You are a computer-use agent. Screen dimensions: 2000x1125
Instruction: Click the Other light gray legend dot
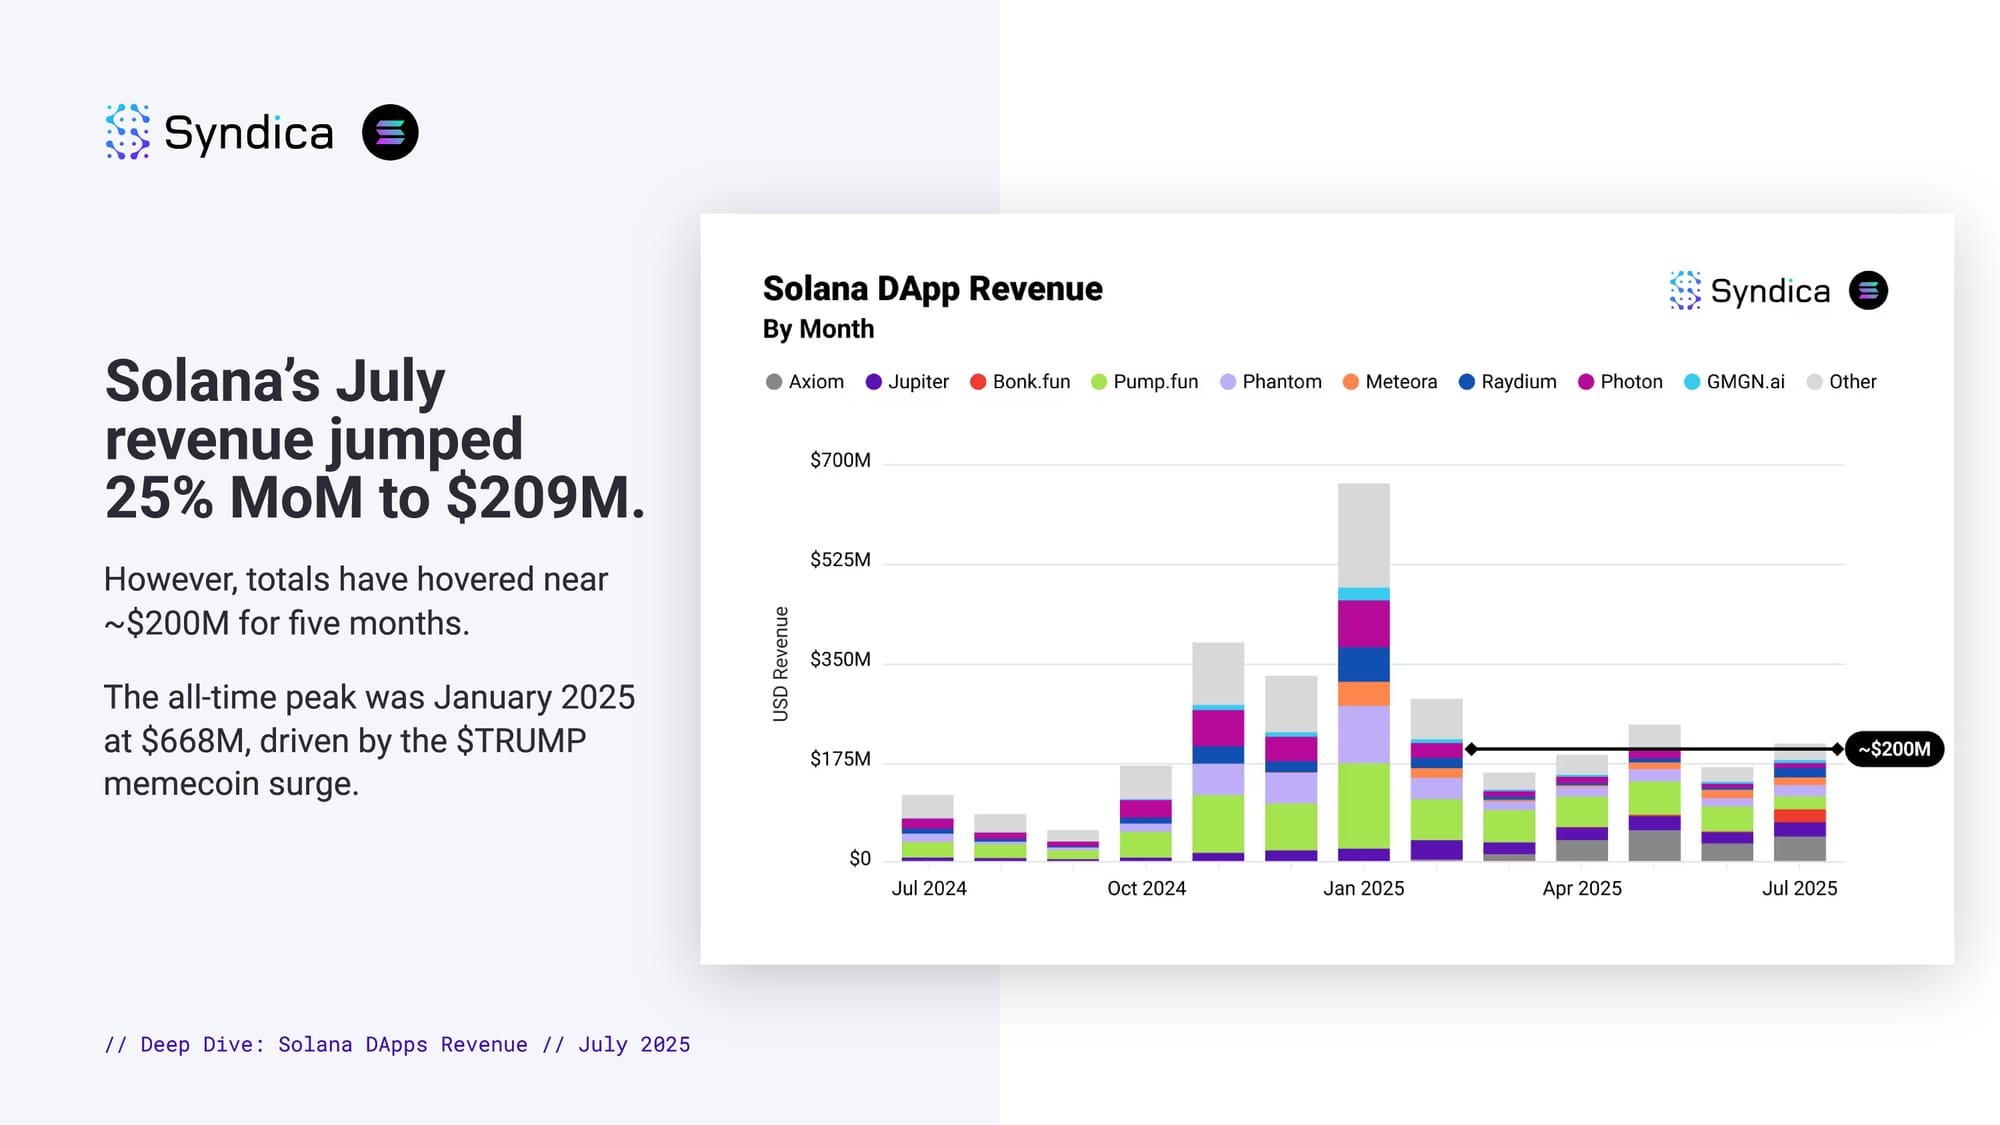coord(1814,382)
